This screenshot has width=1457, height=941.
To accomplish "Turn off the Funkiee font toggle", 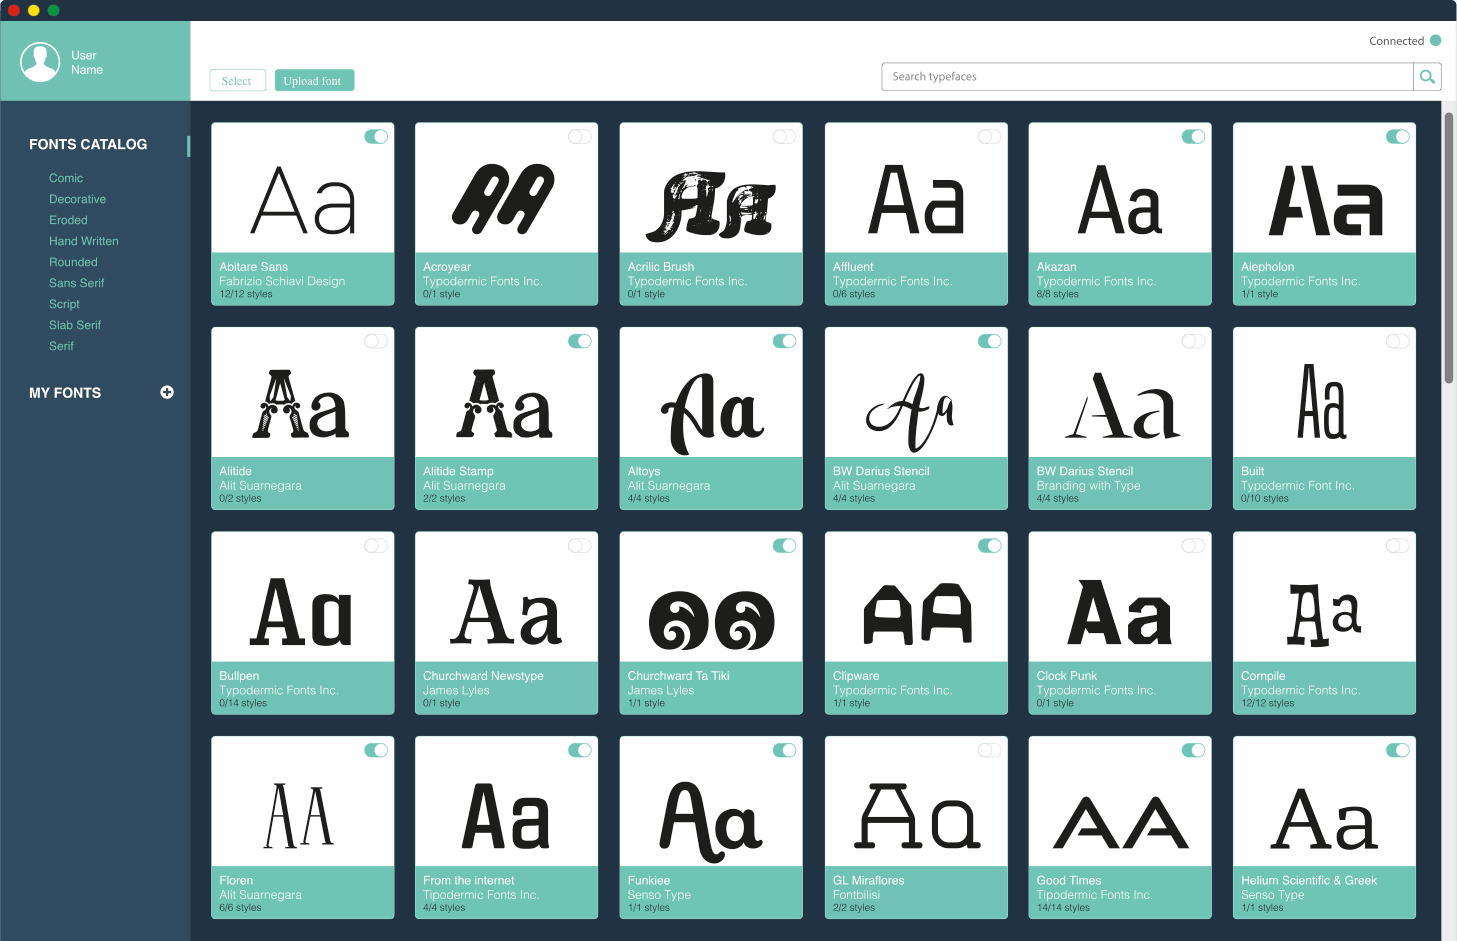I will 785,750.
